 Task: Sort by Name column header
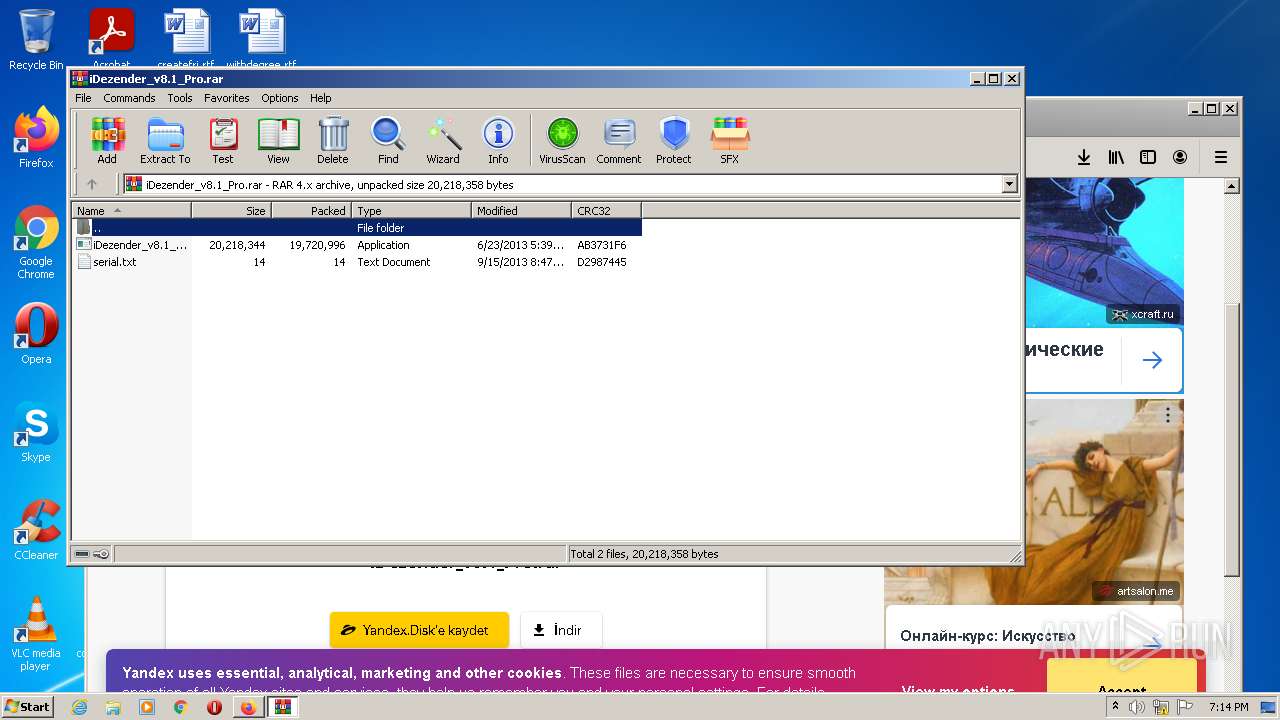[132, 210]
